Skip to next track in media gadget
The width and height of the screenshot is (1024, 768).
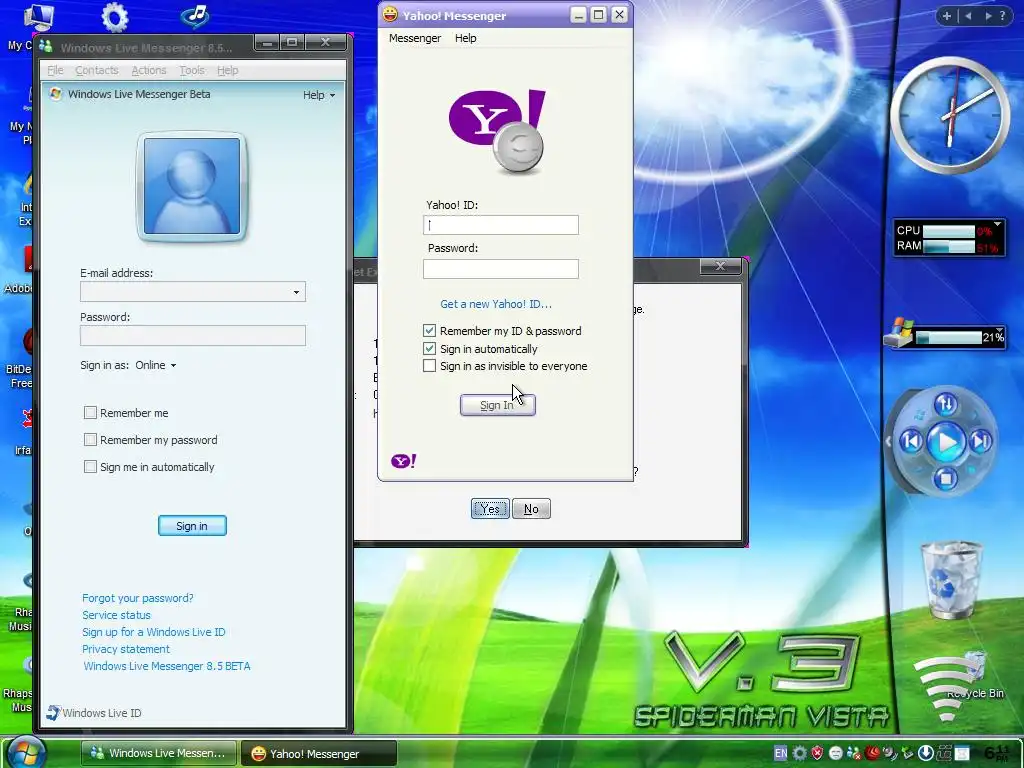pyautogui.click(x=980, y=442)
